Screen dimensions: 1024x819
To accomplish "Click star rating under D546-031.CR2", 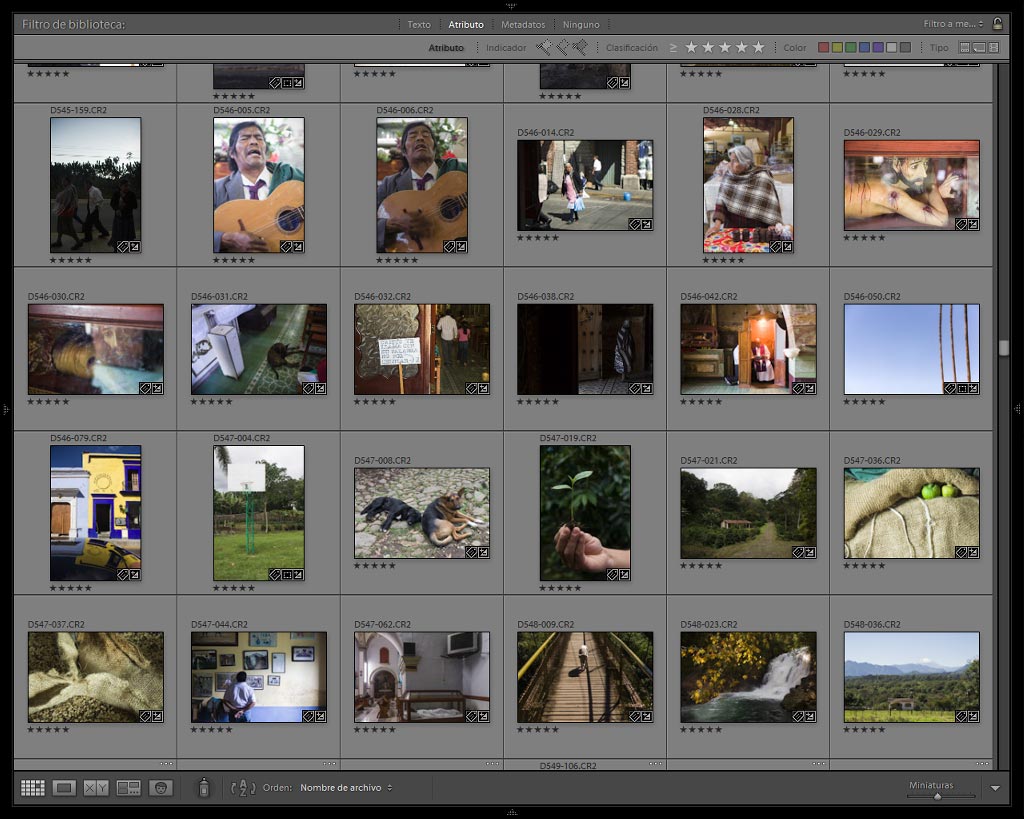I will pos(211,402).
